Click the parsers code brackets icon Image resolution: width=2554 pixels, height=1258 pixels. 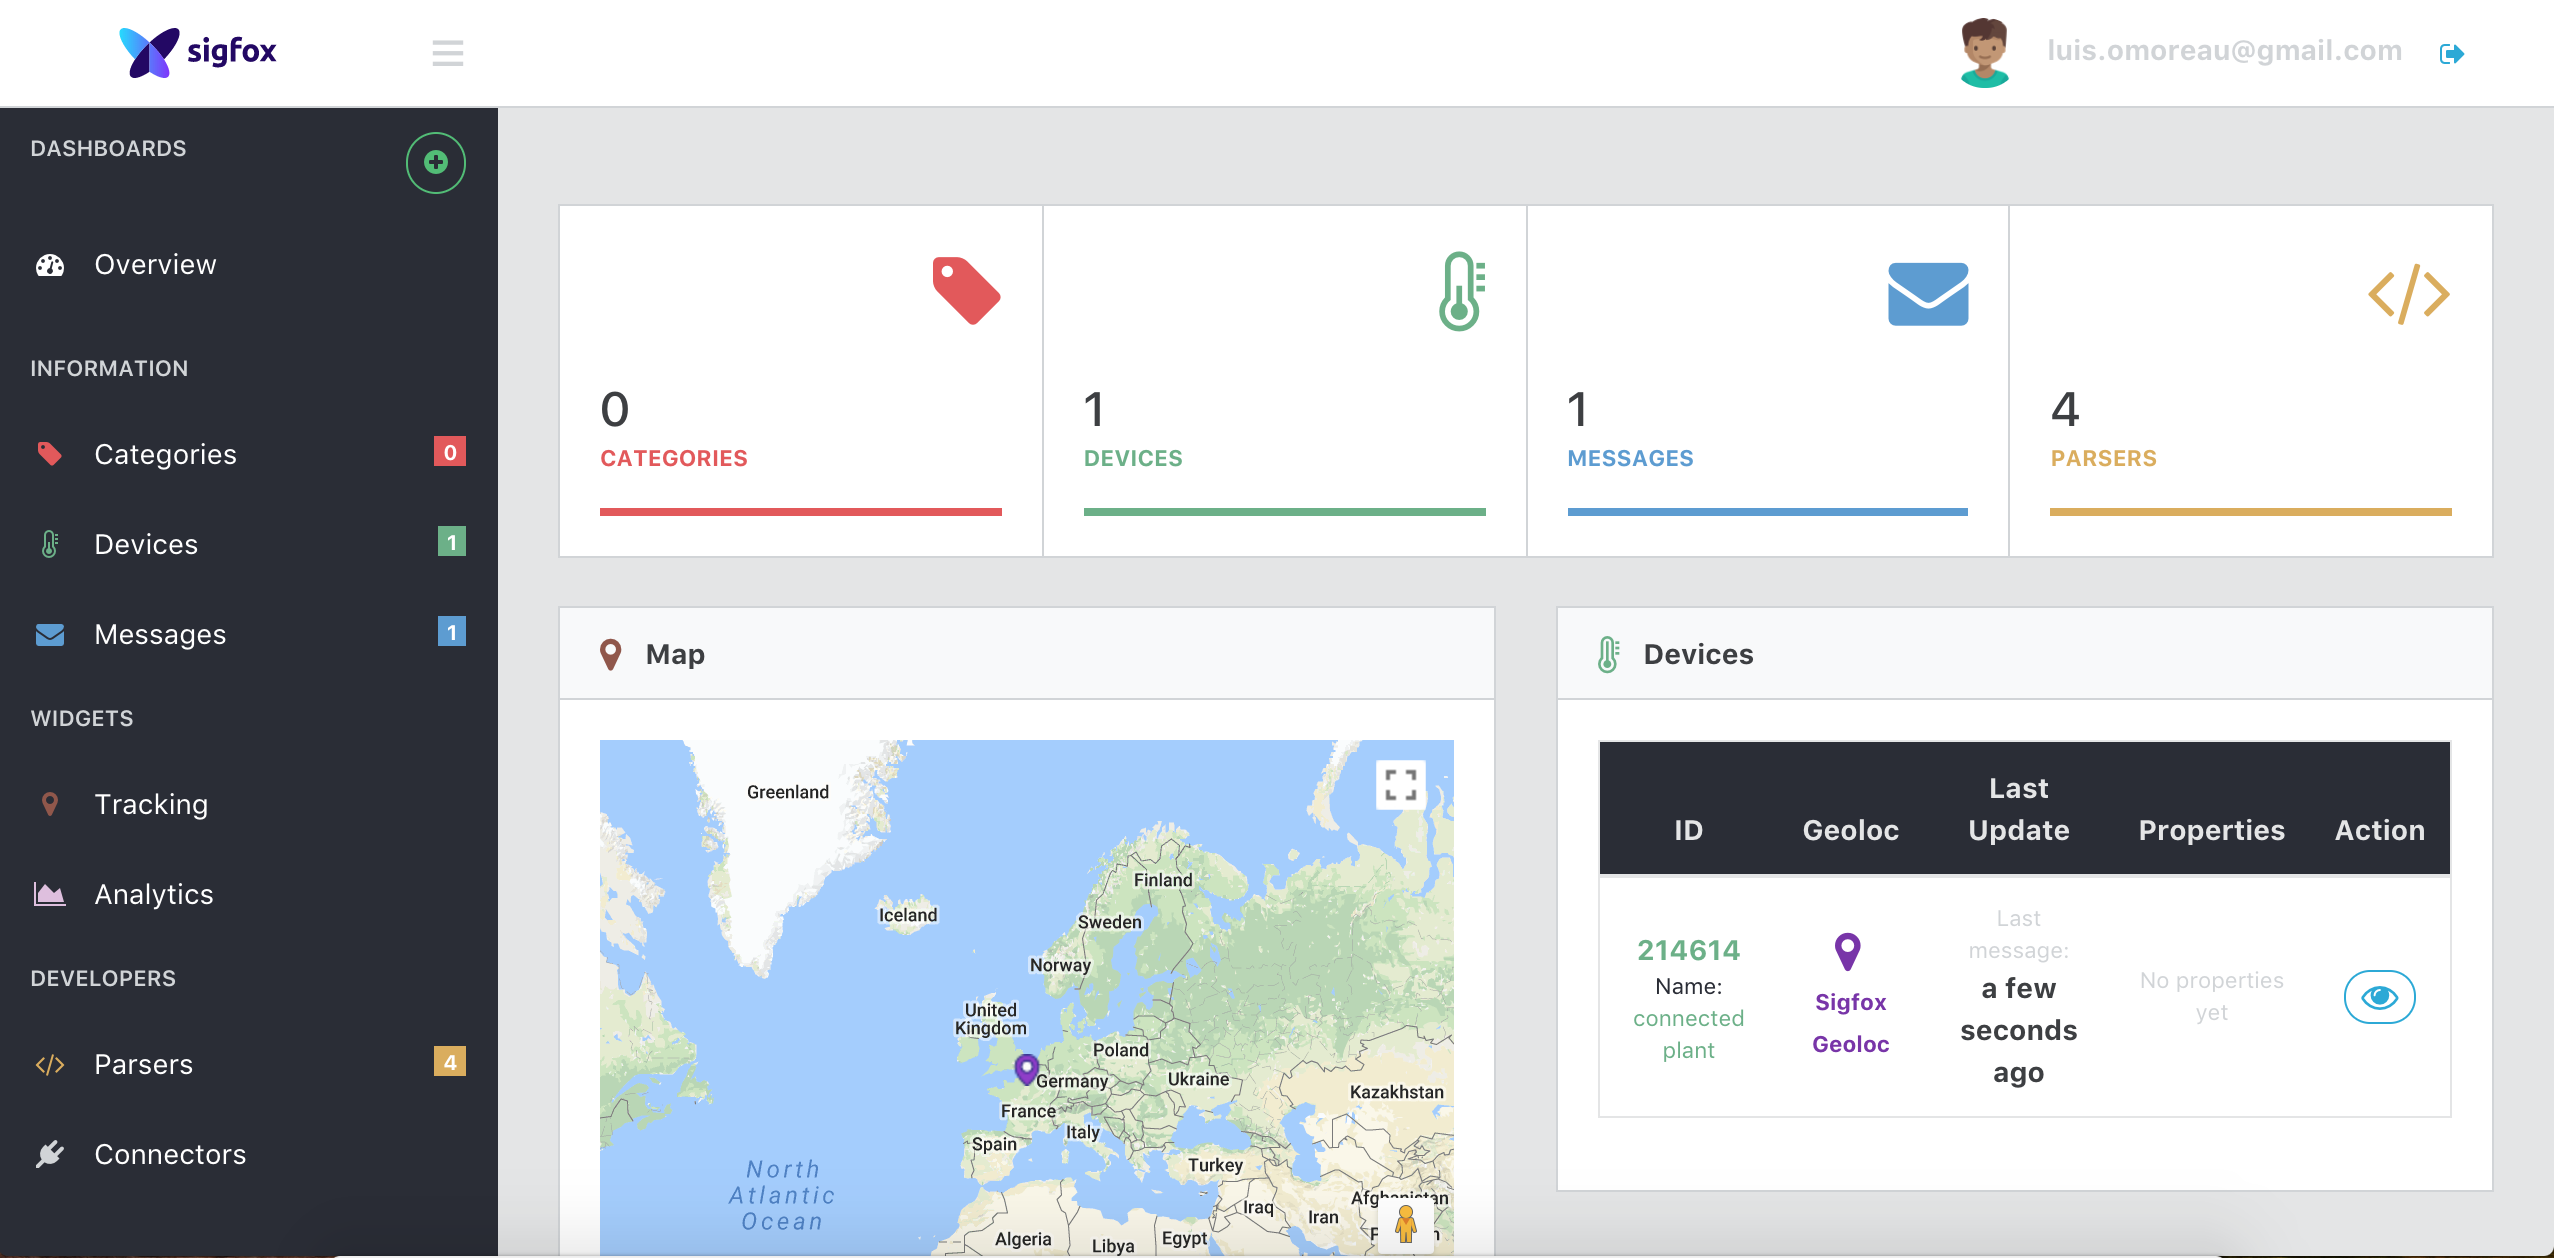[x=2408, y=294]
